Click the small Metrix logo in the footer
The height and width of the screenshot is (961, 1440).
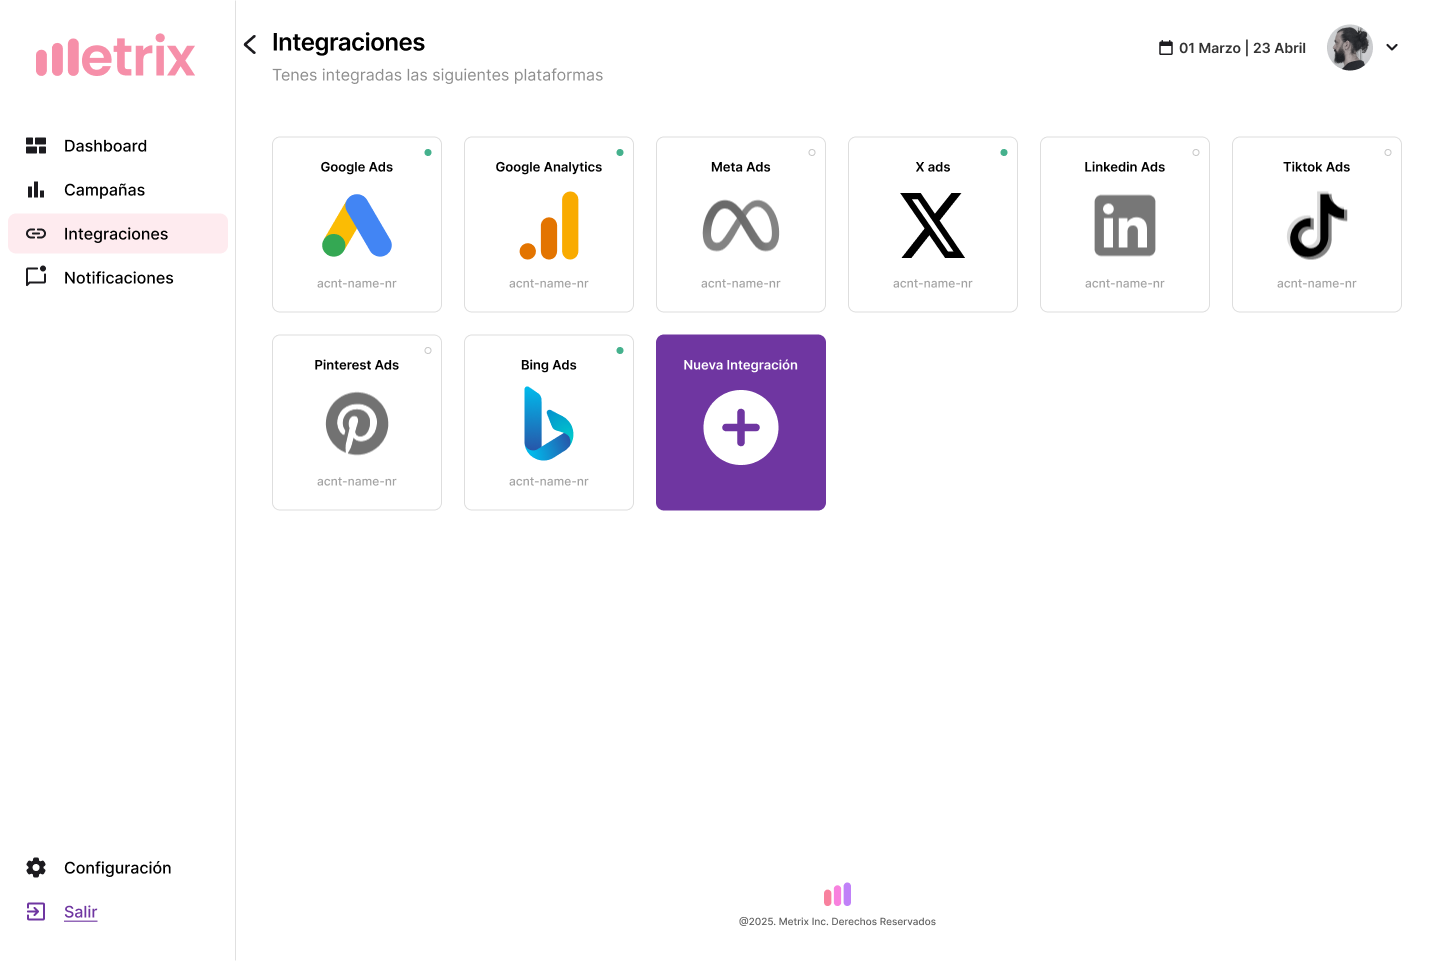point(837,894)
